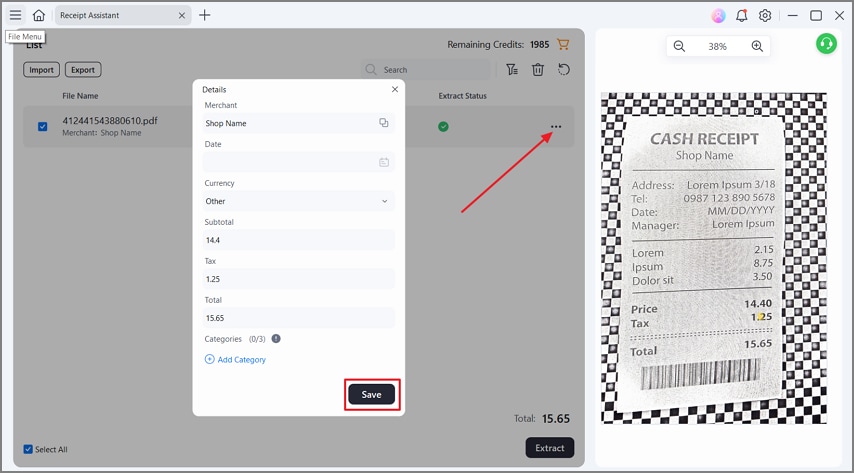Screen dimensions: 854x473
Task: Click the Extract button
Action: coord(550,448)
